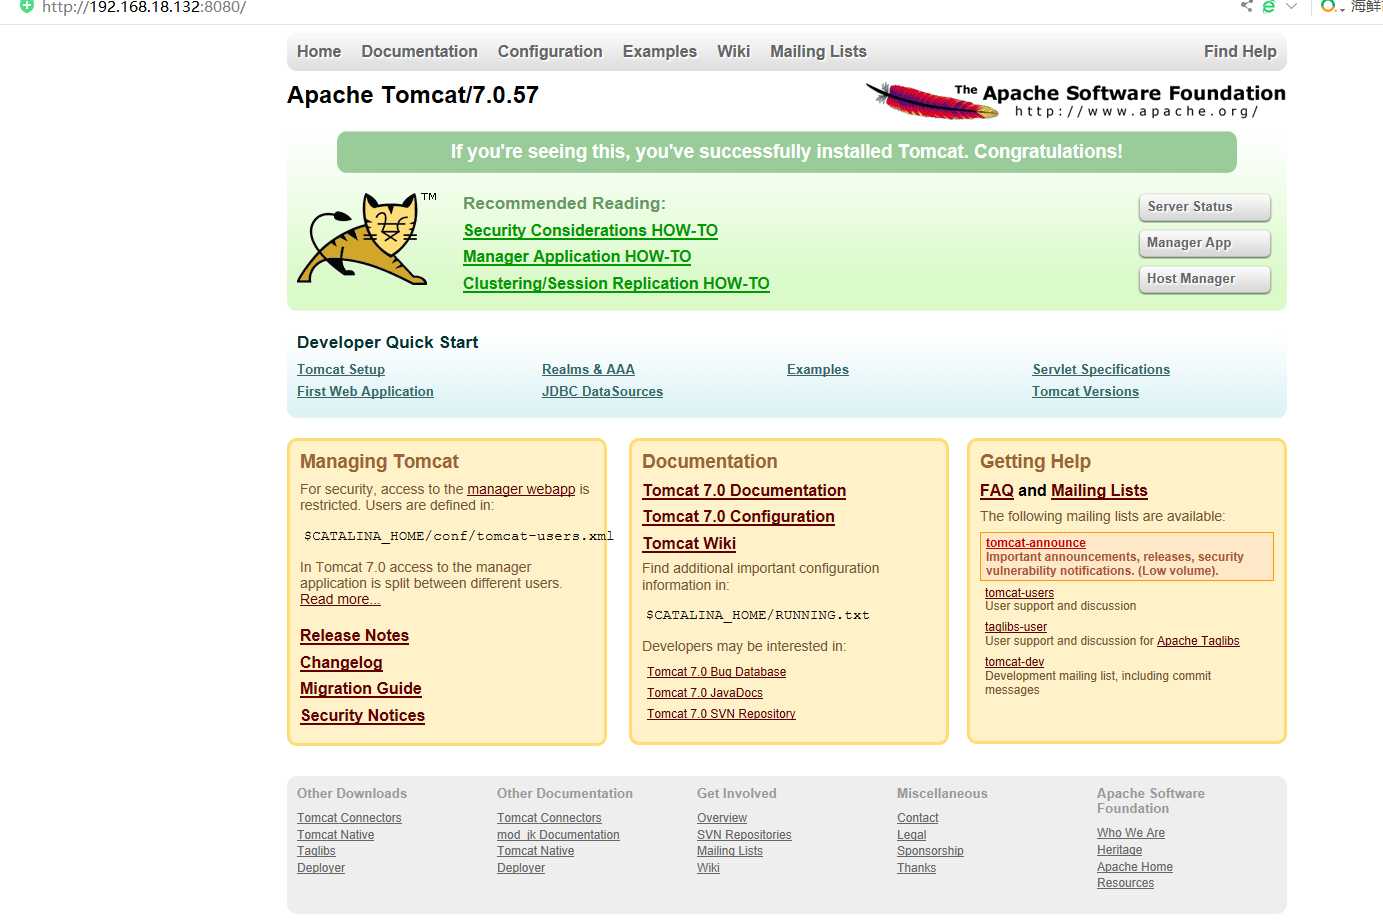Open Tomcat 7.0 SVN Repository link
Screen dimensions: 1383x922
click(721, 714)
